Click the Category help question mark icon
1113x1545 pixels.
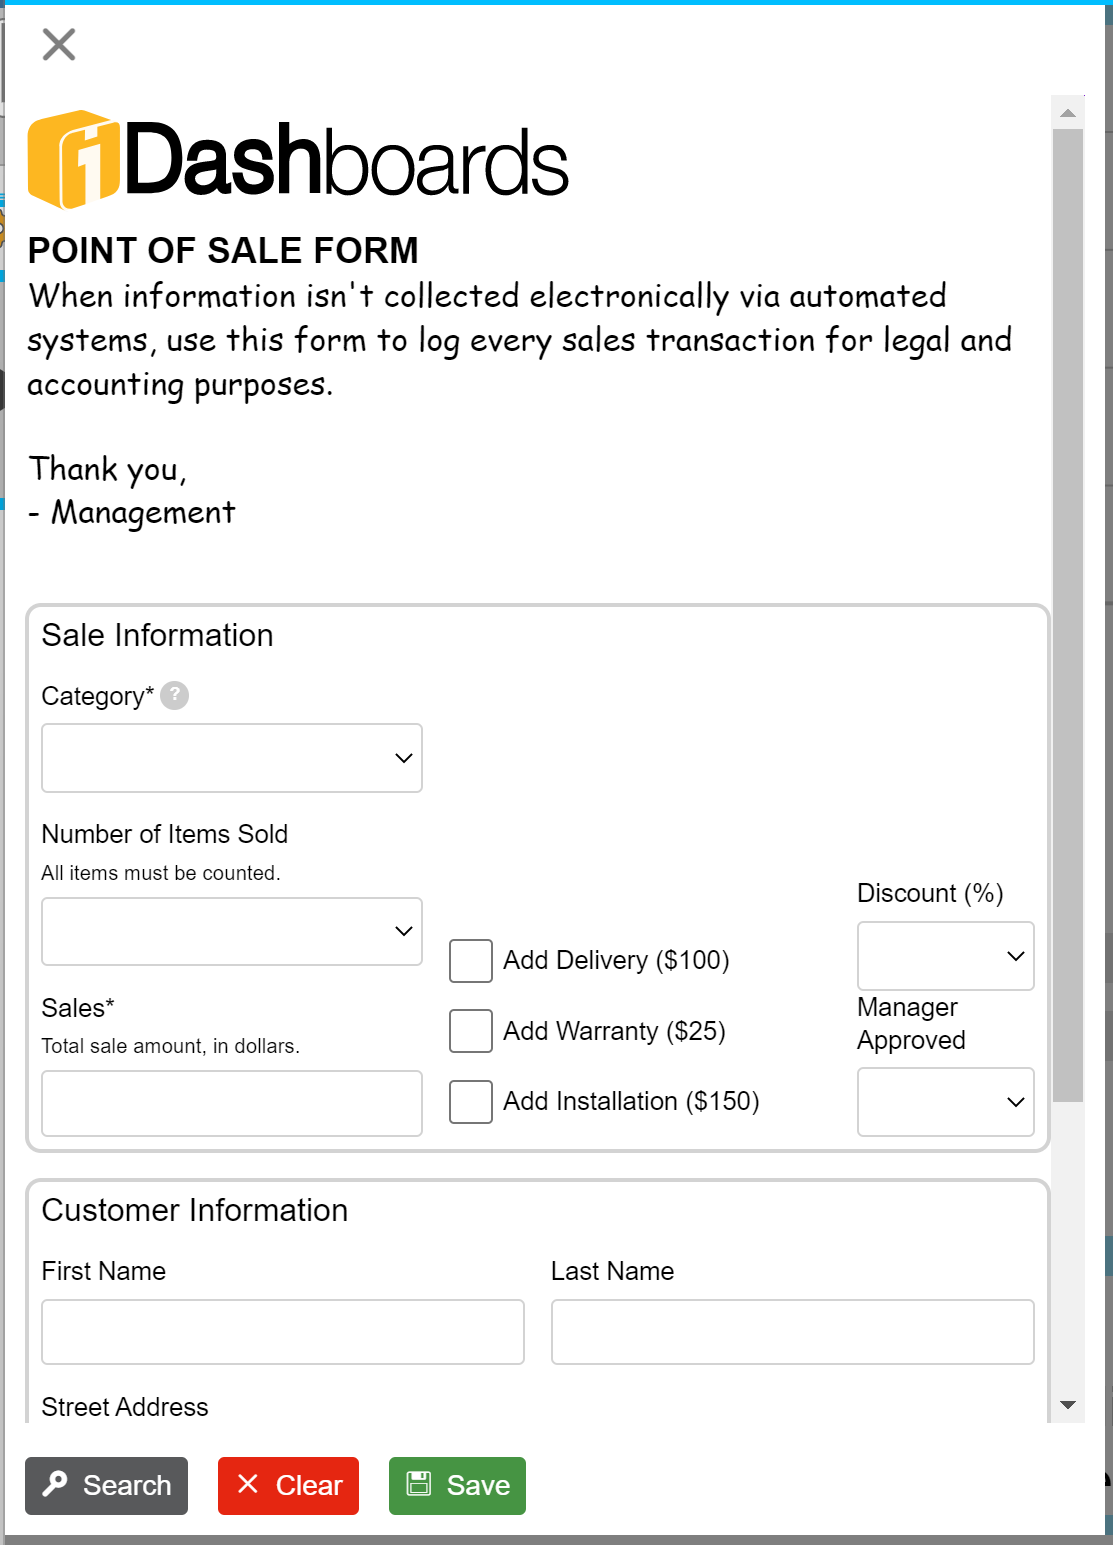point(175,695)
